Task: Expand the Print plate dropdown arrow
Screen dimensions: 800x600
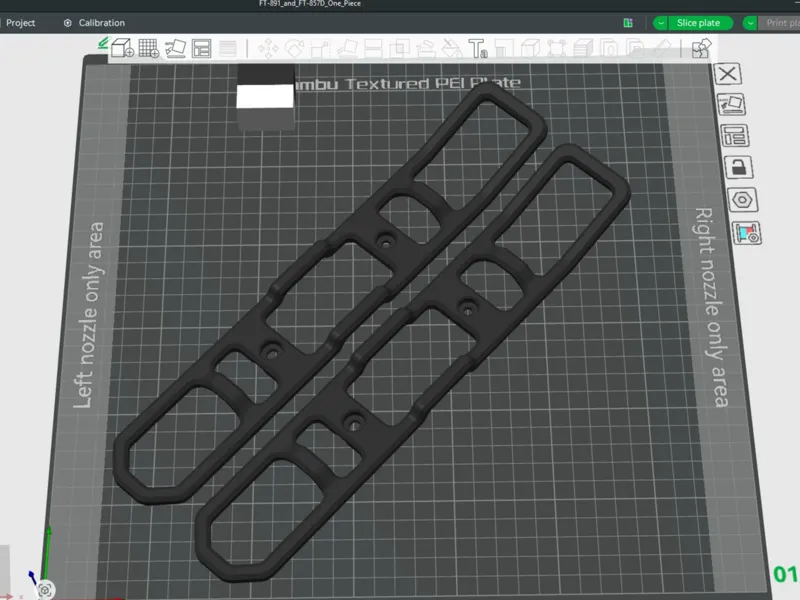Action: point(751,23)
